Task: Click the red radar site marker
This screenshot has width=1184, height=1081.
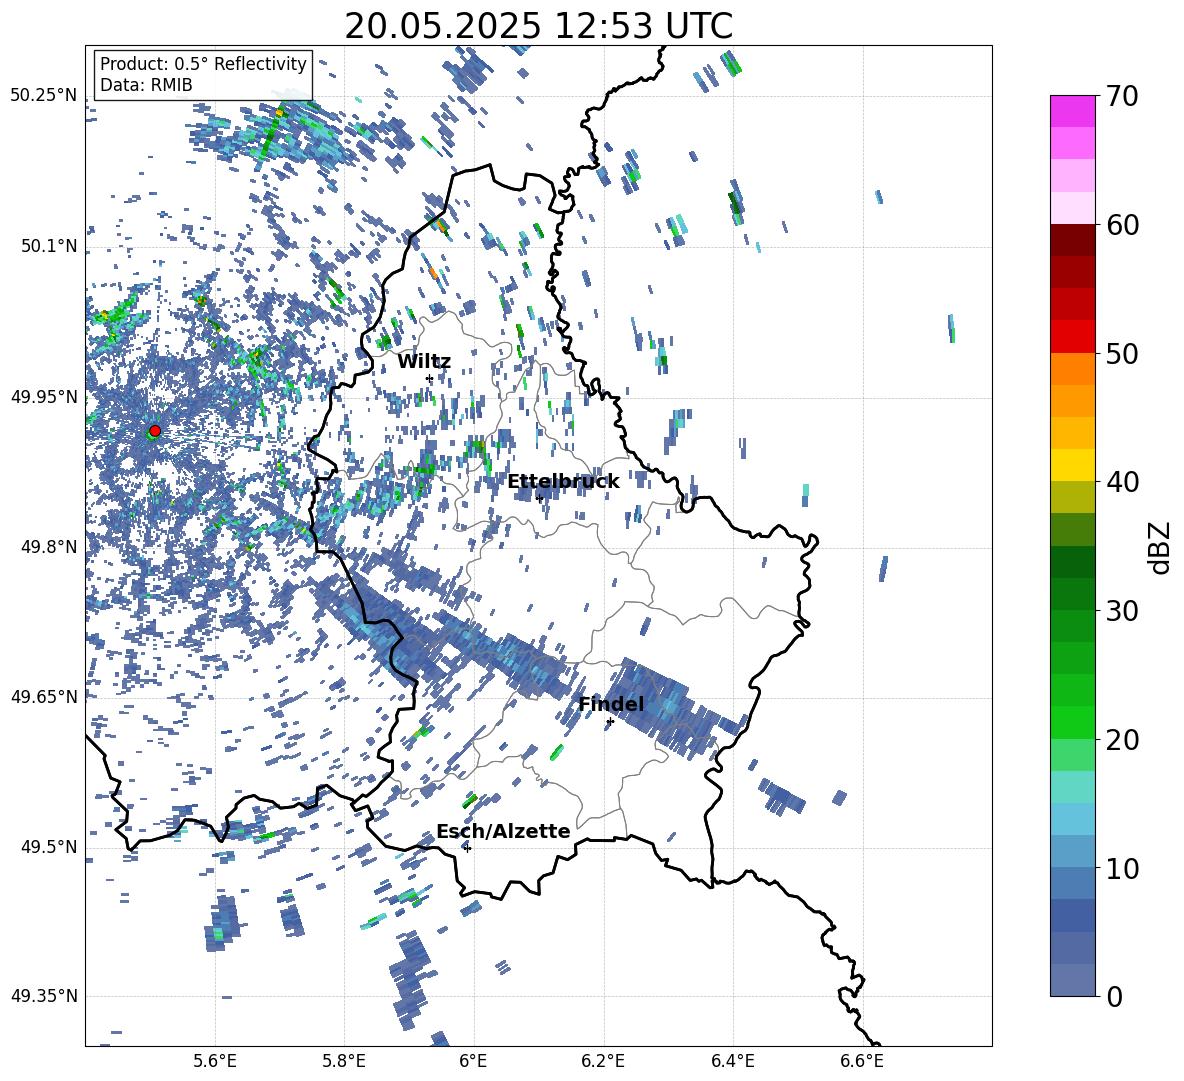Action: pyautogui.click(x=155, y=431)
